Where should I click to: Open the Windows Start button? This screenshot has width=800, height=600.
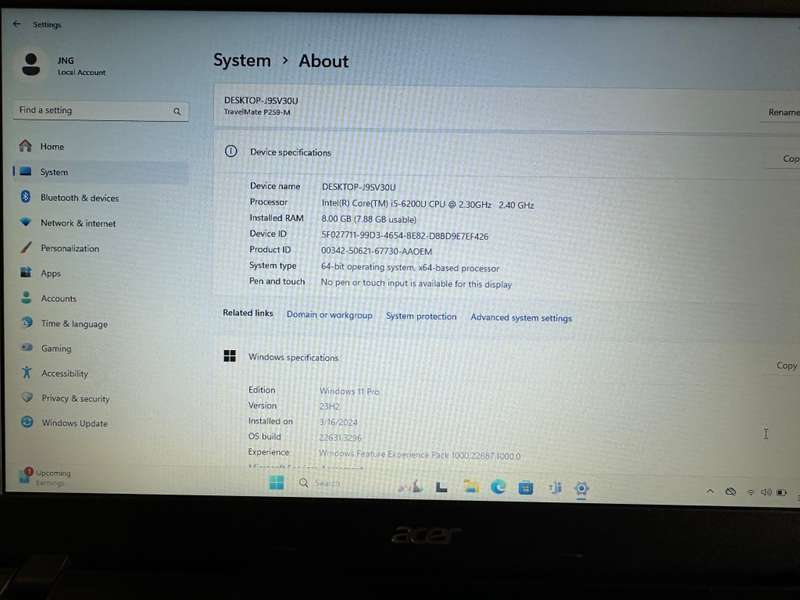[x=277, y=482]
